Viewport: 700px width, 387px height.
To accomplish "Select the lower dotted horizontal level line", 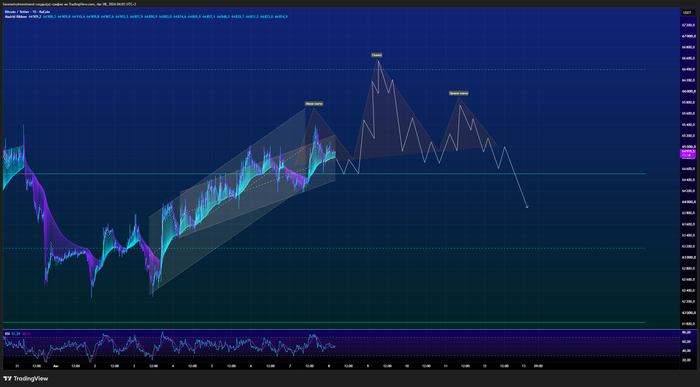I will click(324, 248).
